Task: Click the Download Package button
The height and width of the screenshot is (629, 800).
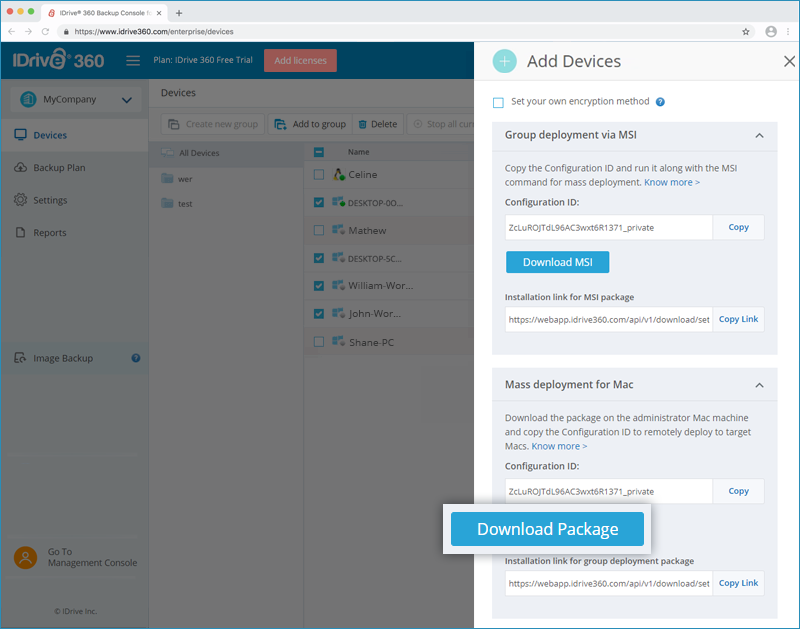Action: pyautogui.click(x=547, y=529)
